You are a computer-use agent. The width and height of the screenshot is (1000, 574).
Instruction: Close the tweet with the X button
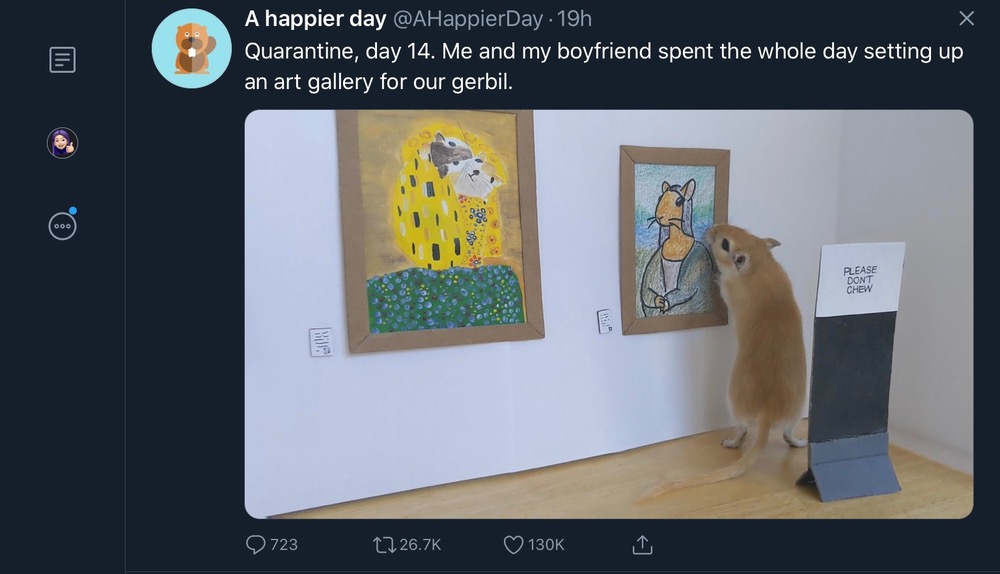[966, 19]
